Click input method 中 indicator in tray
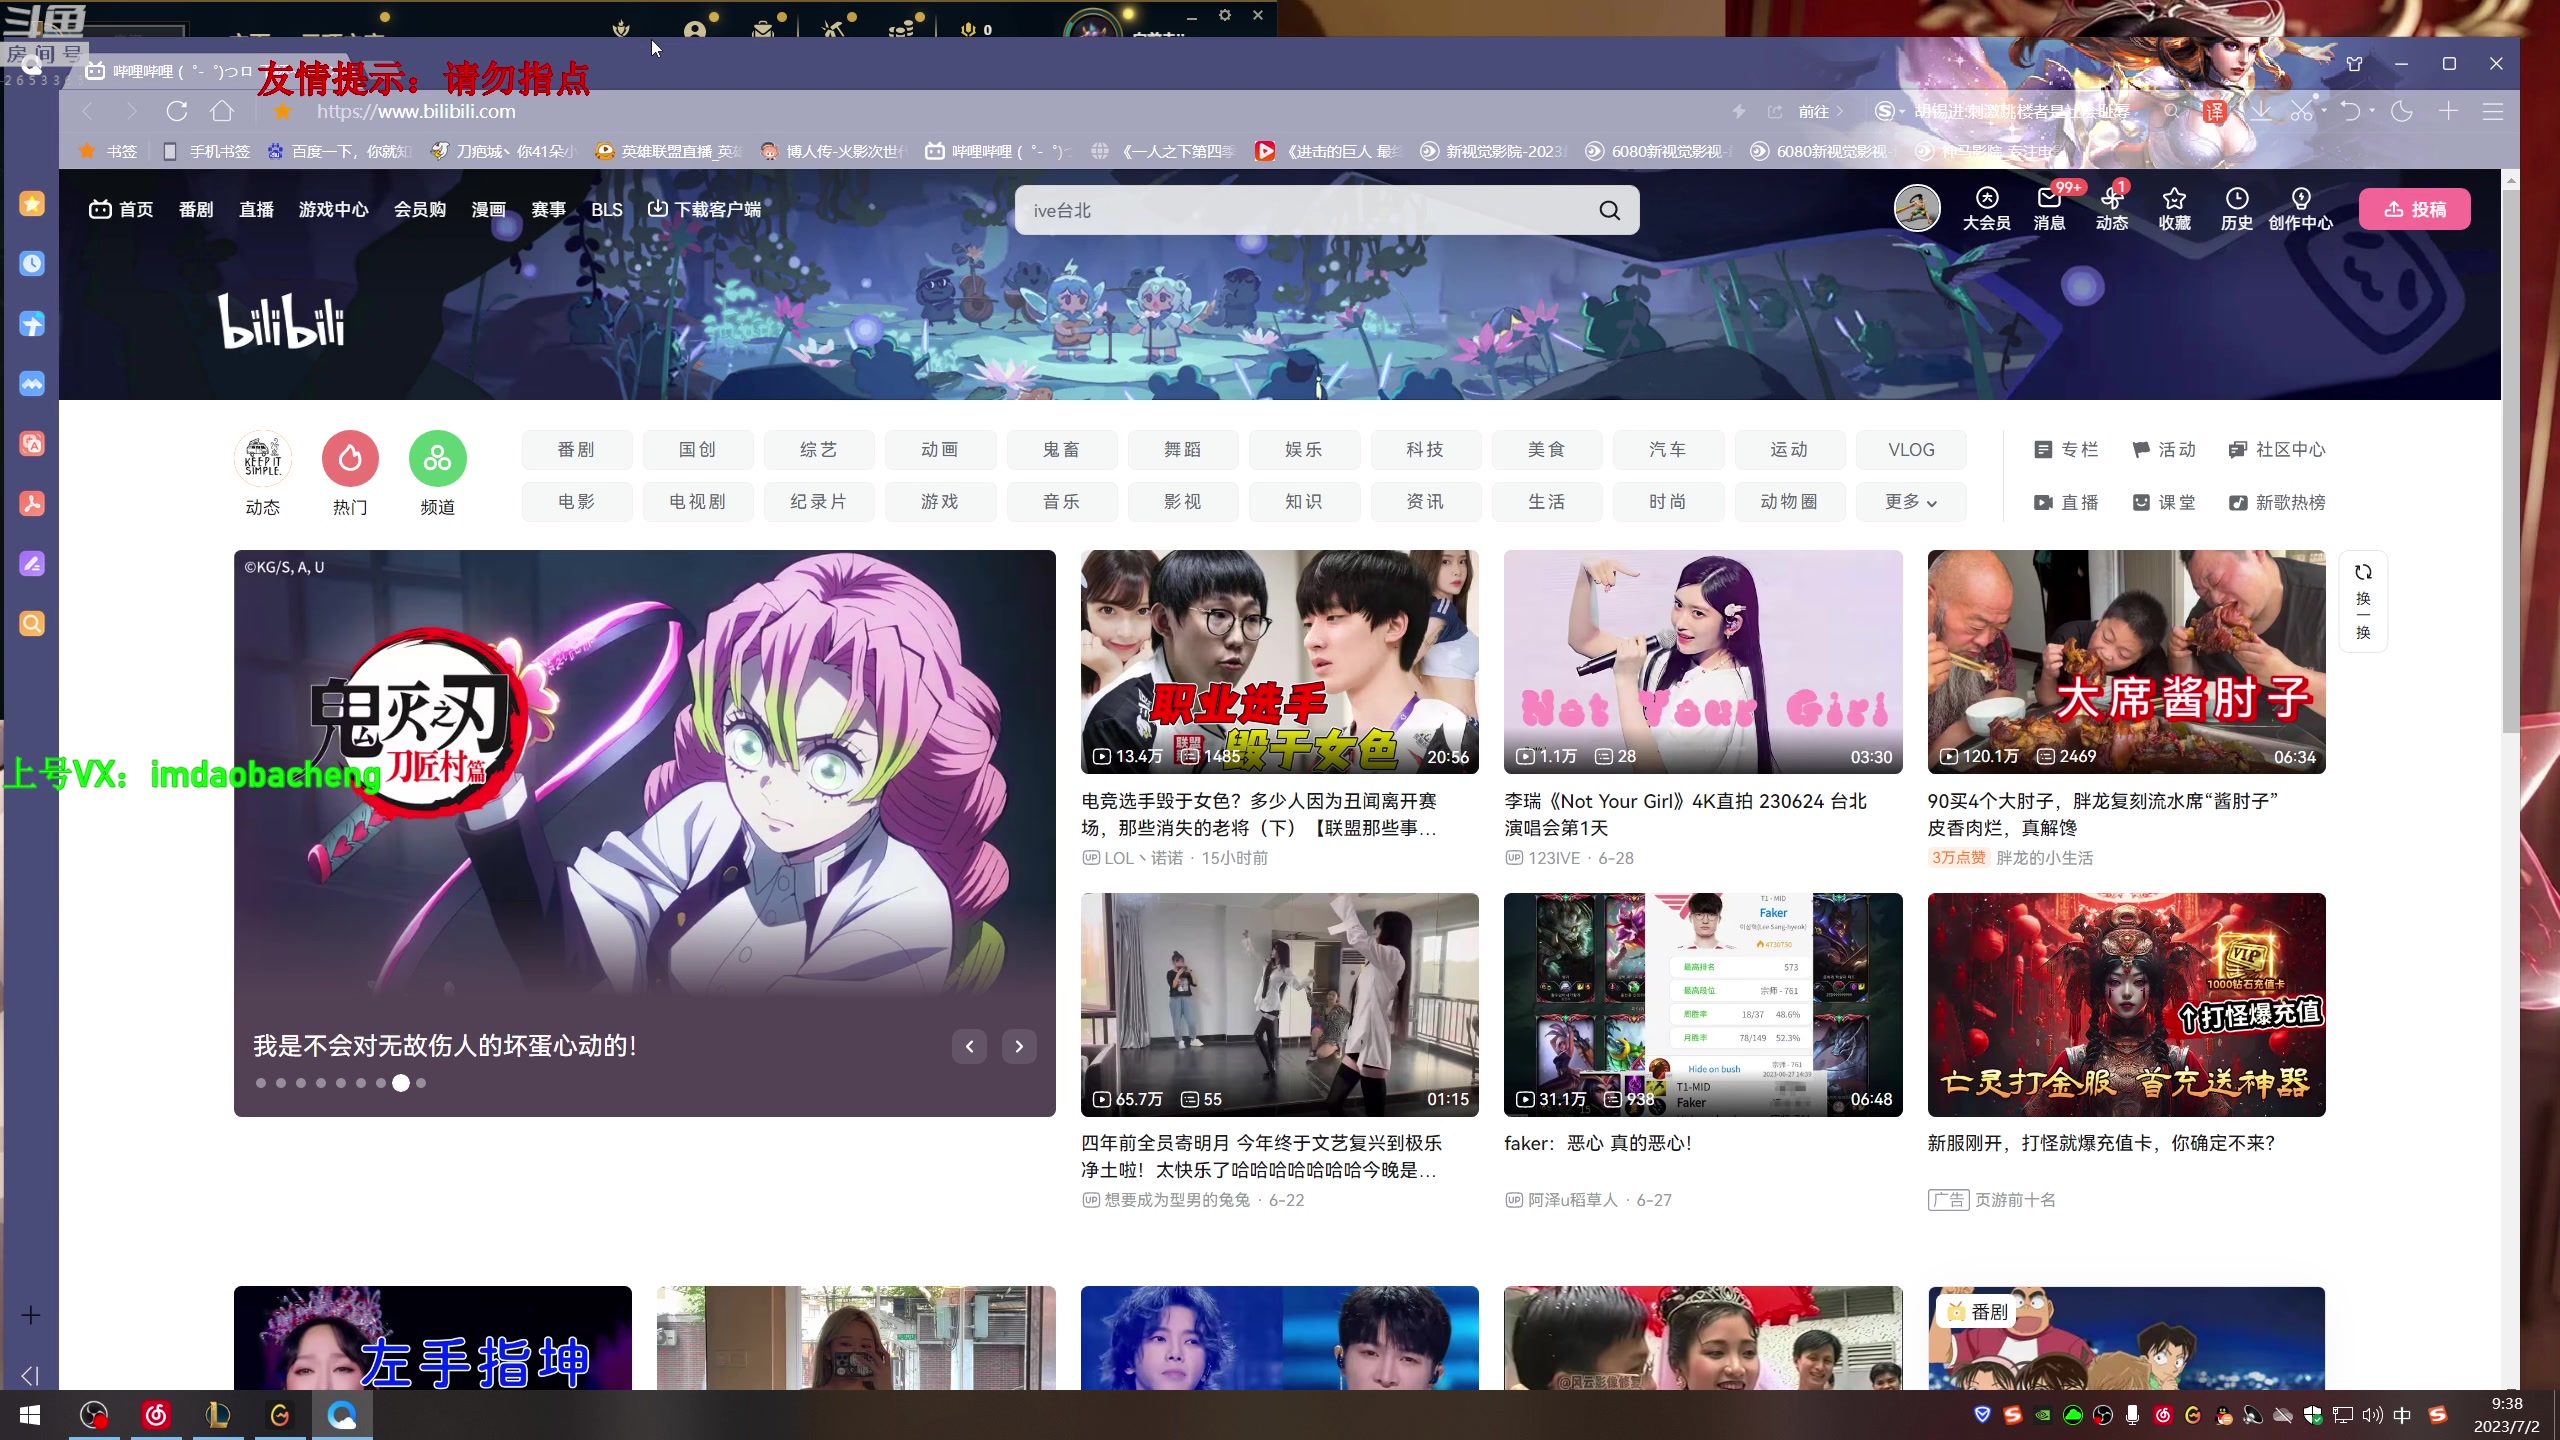 [x=2402, y=1415]
